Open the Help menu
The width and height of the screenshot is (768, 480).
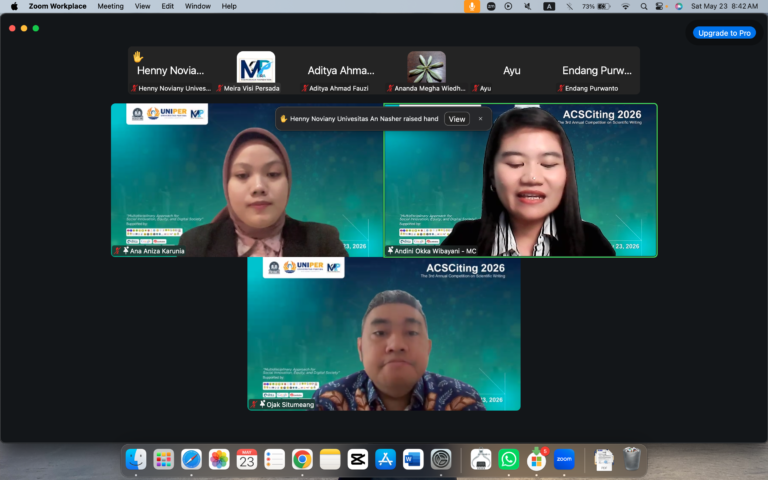click(229, 6)
